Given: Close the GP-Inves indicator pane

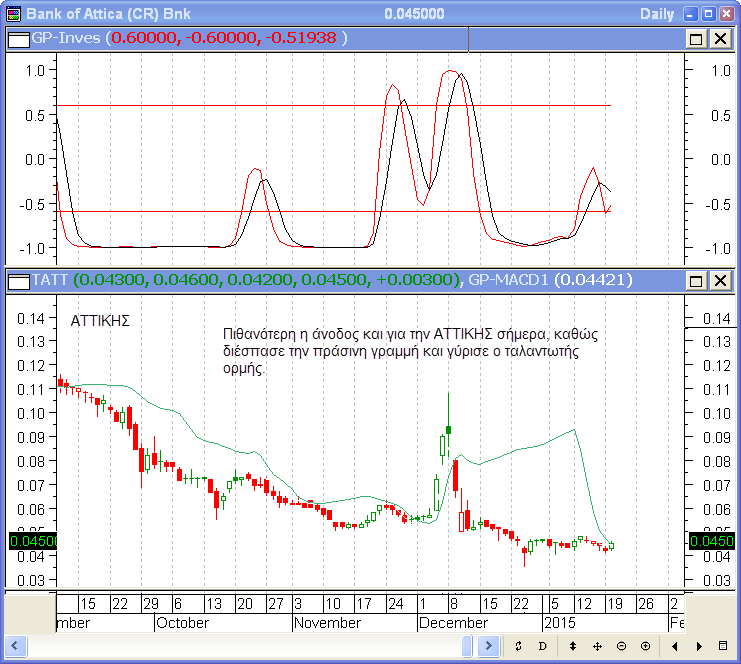Looking at the screenshot, I should 720,39.
